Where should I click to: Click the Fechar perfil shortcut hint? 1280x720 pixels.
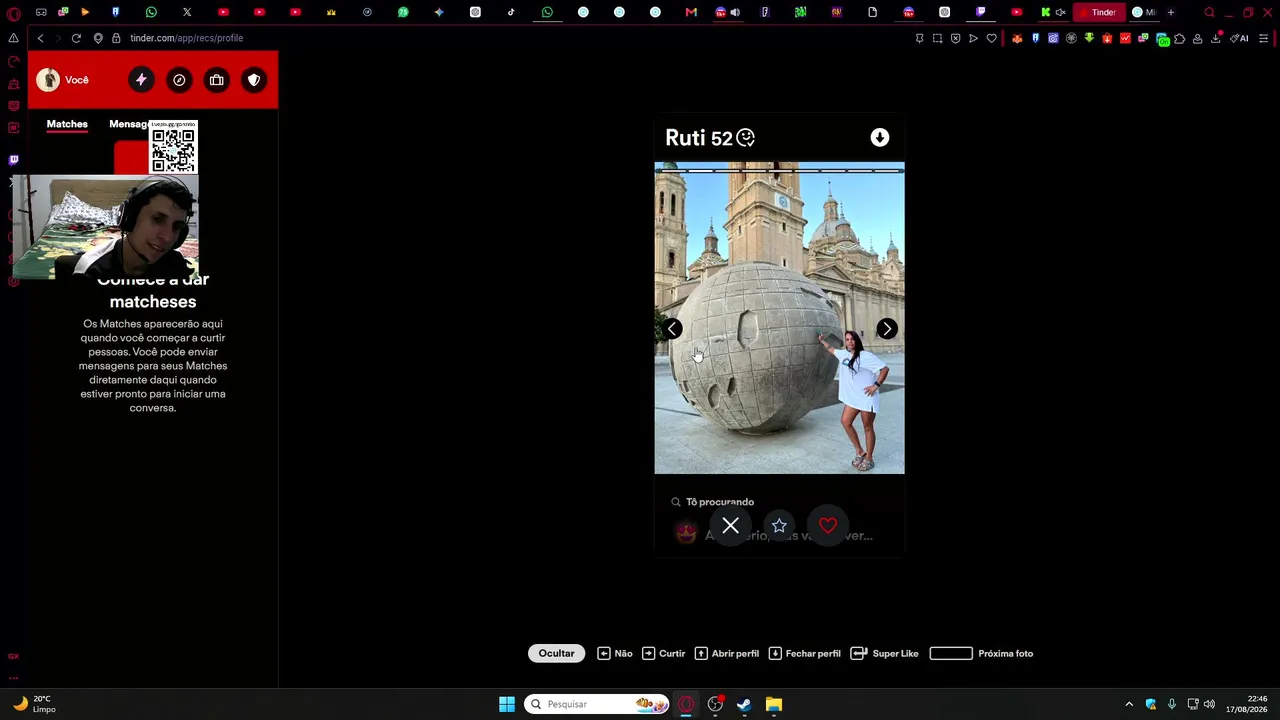point(805,654)
